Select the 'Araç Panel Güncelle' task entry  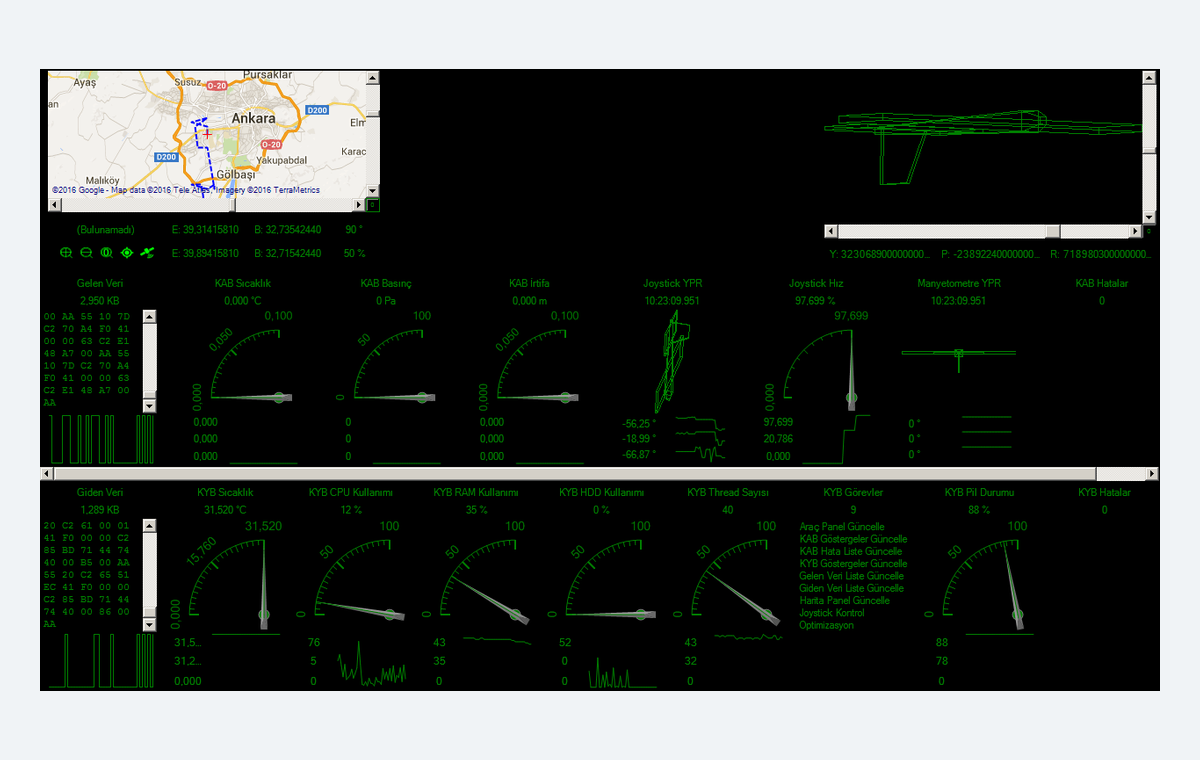[842, 527]
